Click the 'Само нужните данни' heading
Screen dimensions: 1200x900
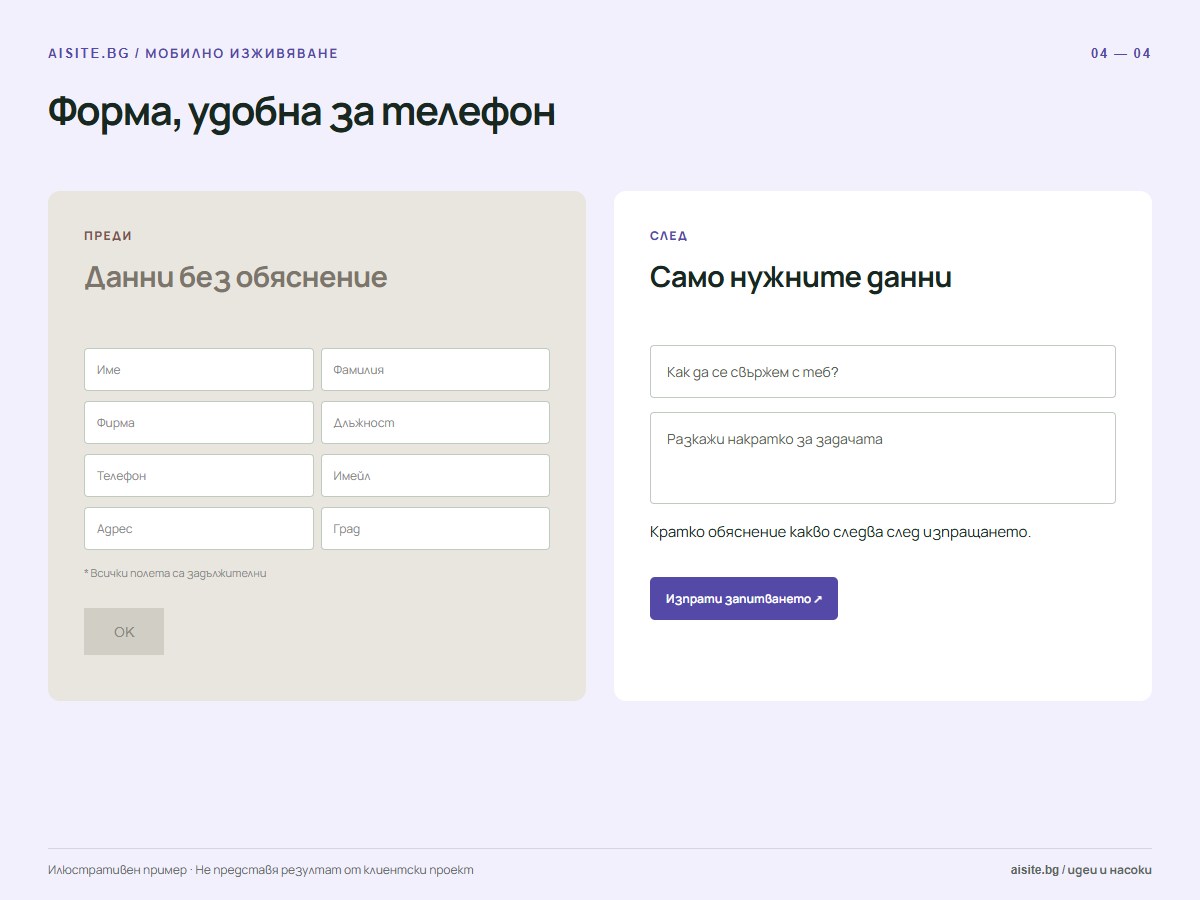click(801, 277)
